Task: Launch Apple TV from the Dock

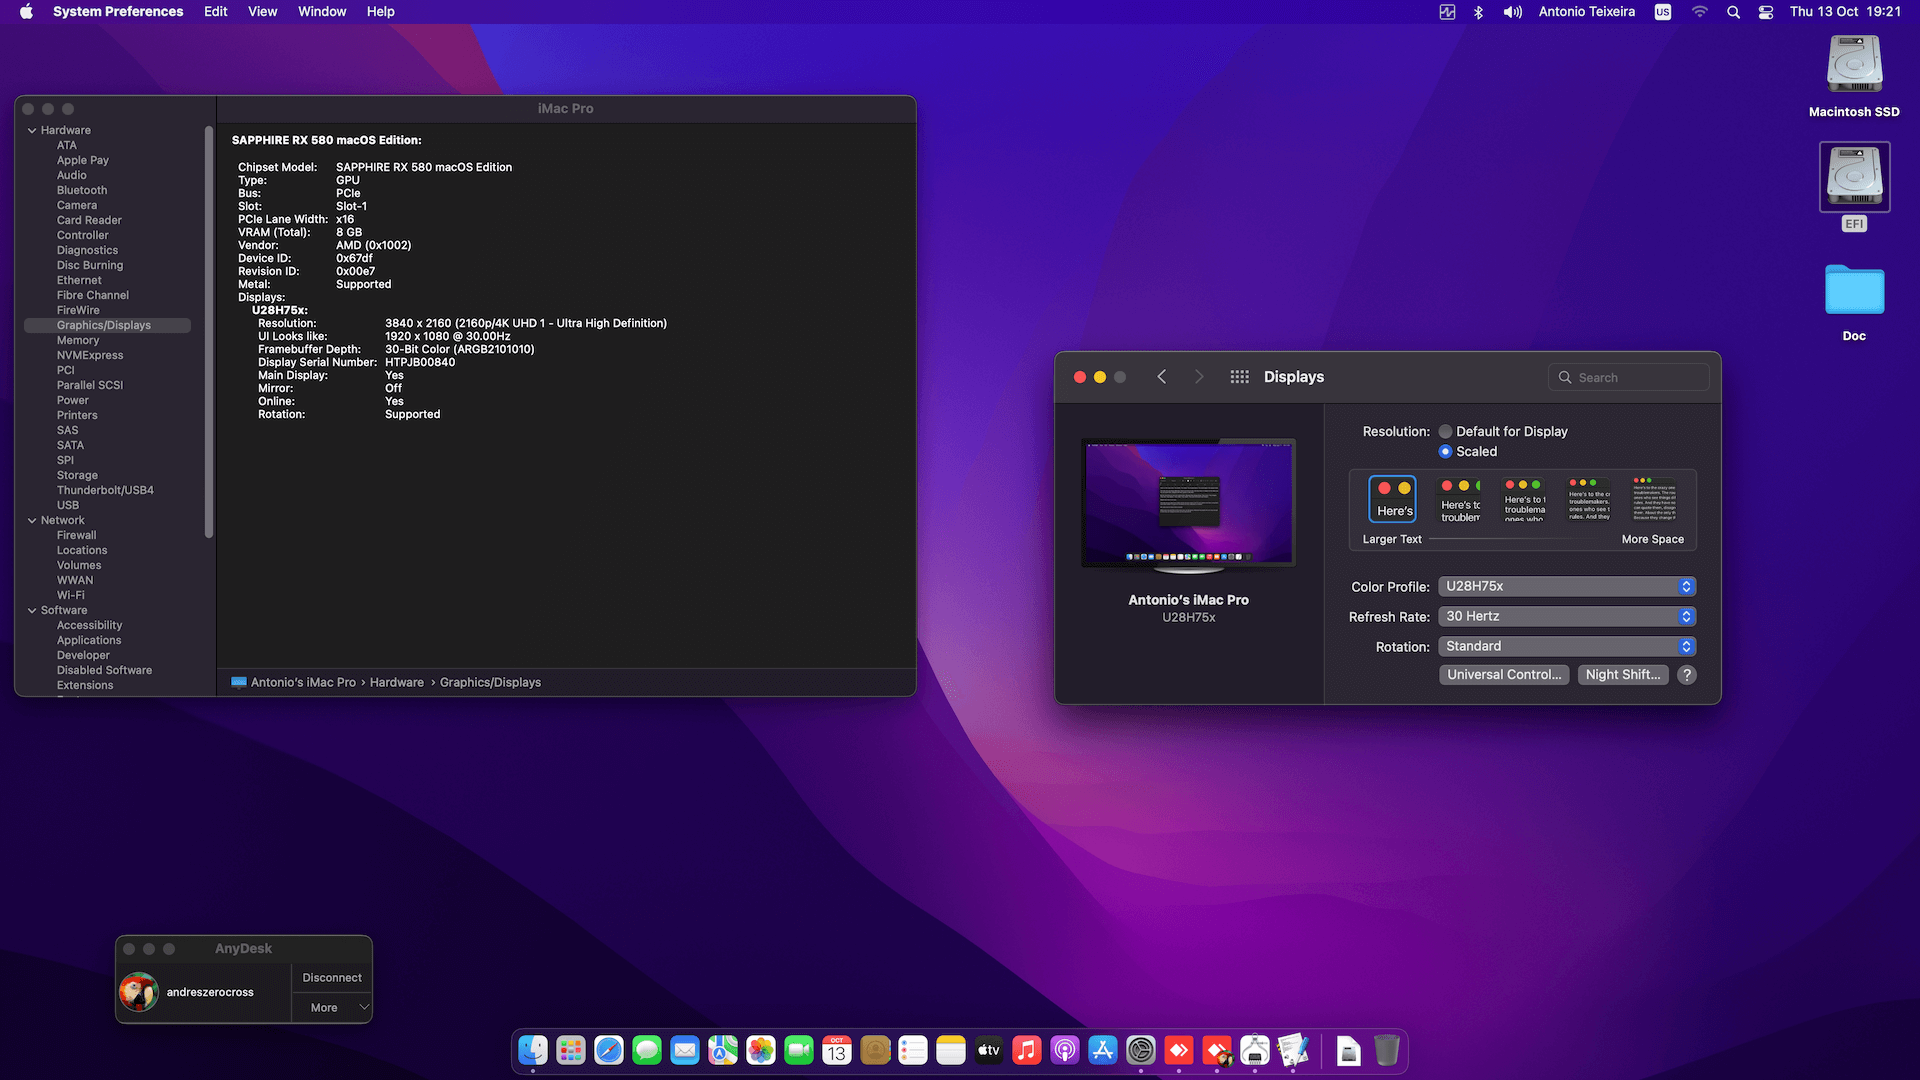Action: coord(989,1050)
